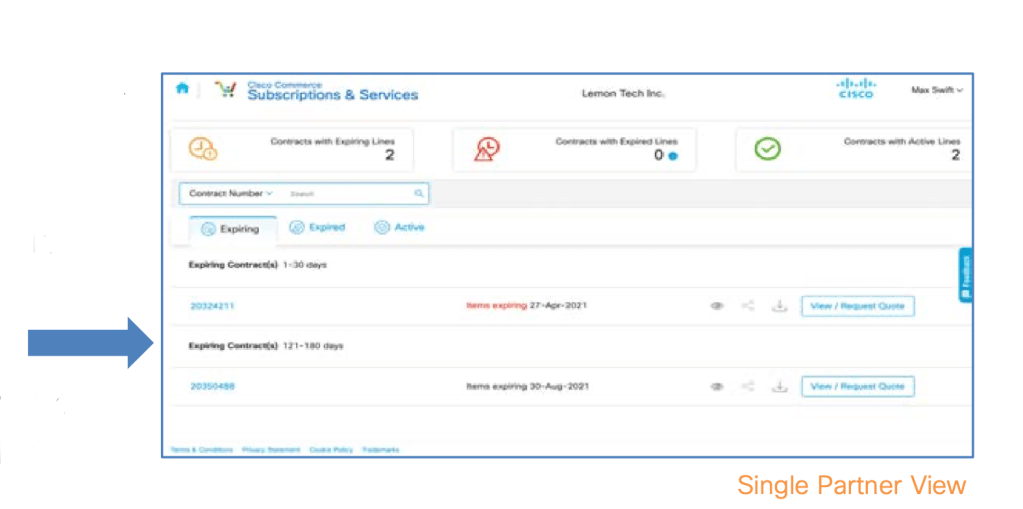Screen dimensions: 1023x509
Task: Switch to the Expired tab
Action: pyautogui.click(x=317, y=228)
